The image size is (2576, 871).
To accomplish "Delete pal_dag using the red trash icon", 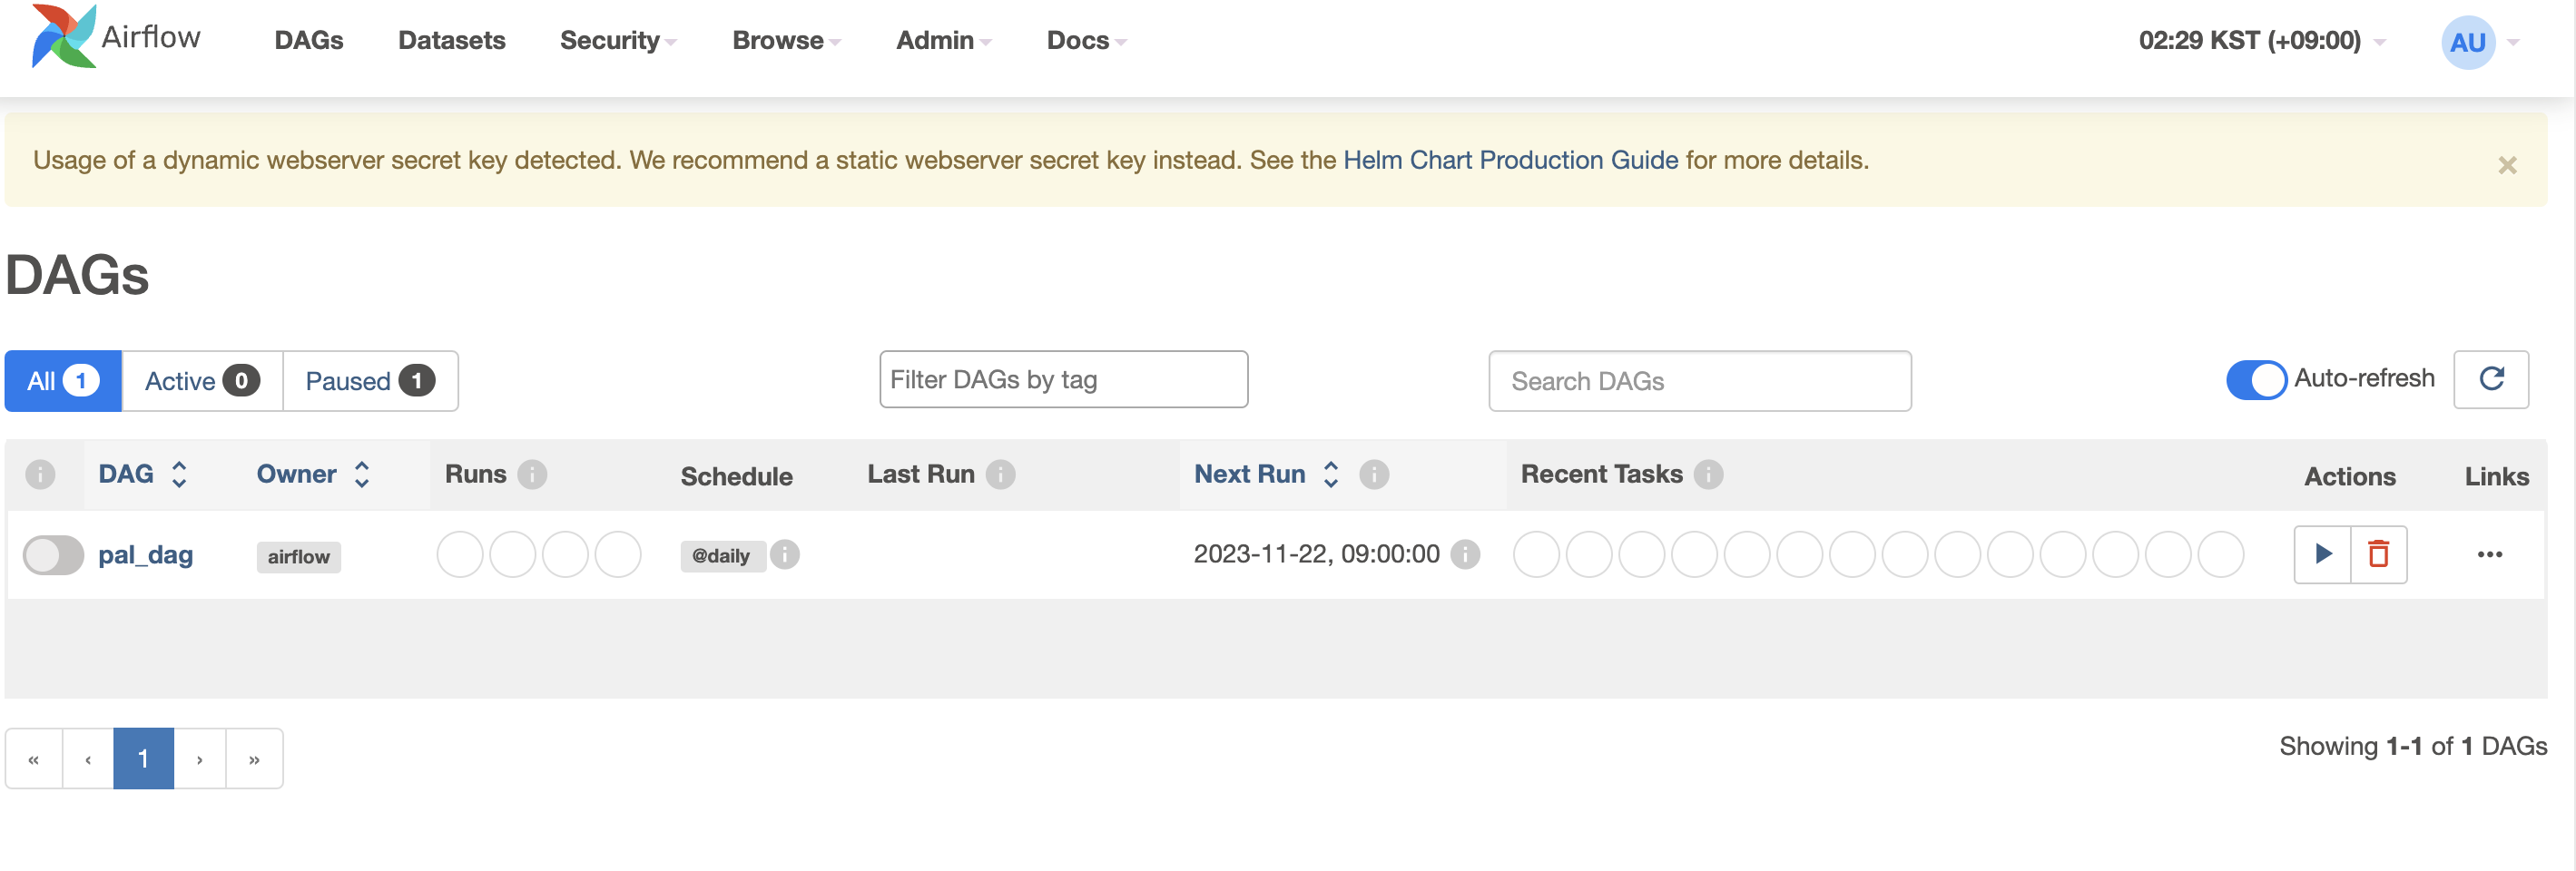I will coord(2378,554).
